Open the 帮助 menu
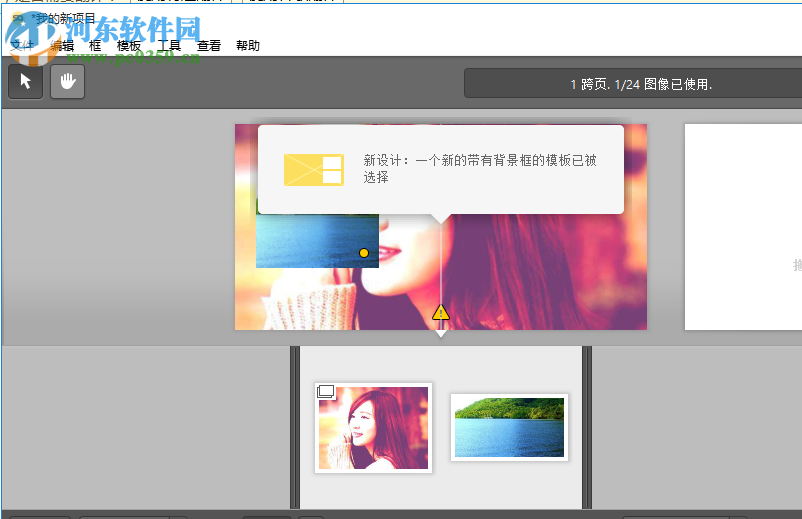This screenshot has width=802, height=519. pyautogui.click(x=248, y=46)
